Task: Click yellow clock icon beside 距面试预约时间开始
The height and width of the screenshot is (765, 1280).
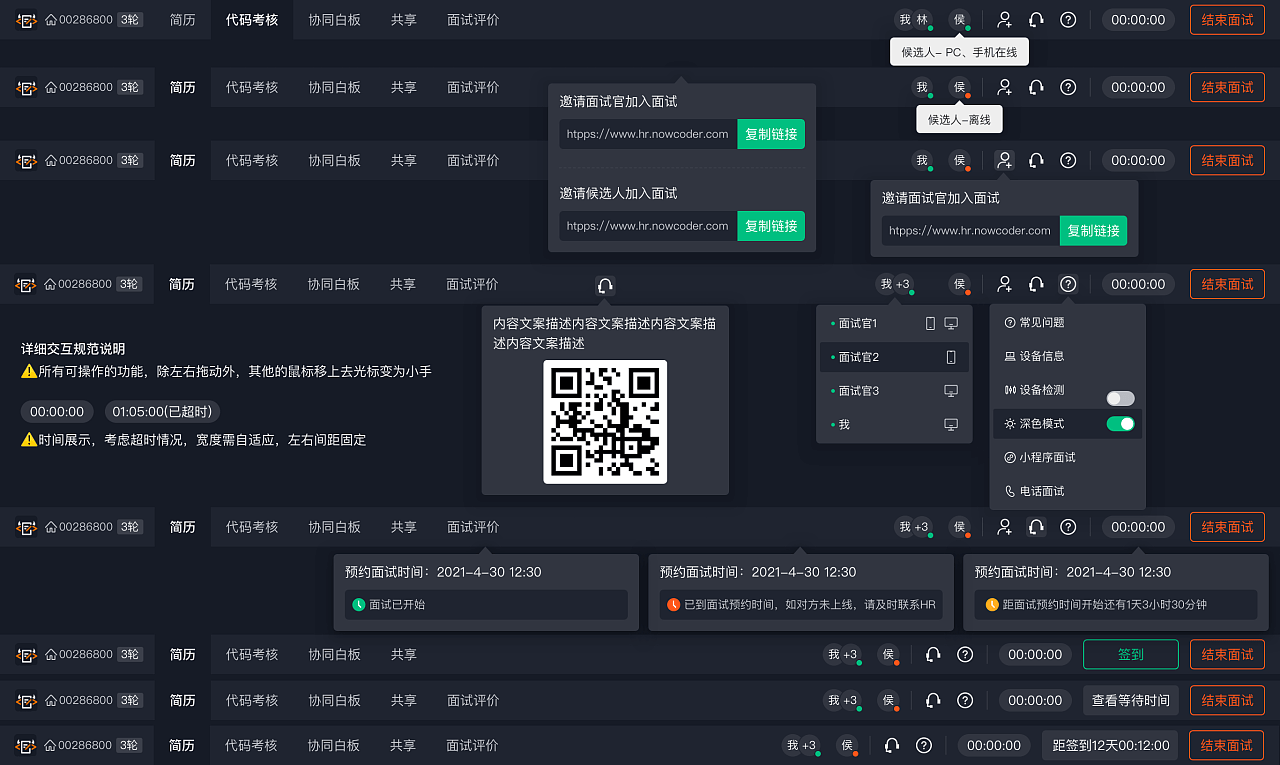Action: (992, 605)
